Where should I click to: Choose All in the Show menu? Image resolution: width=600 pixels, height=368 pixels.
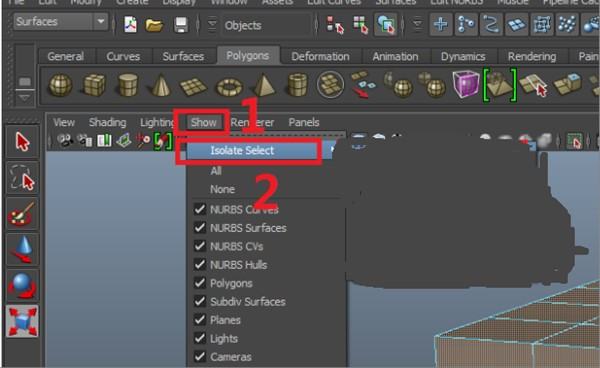216,171
